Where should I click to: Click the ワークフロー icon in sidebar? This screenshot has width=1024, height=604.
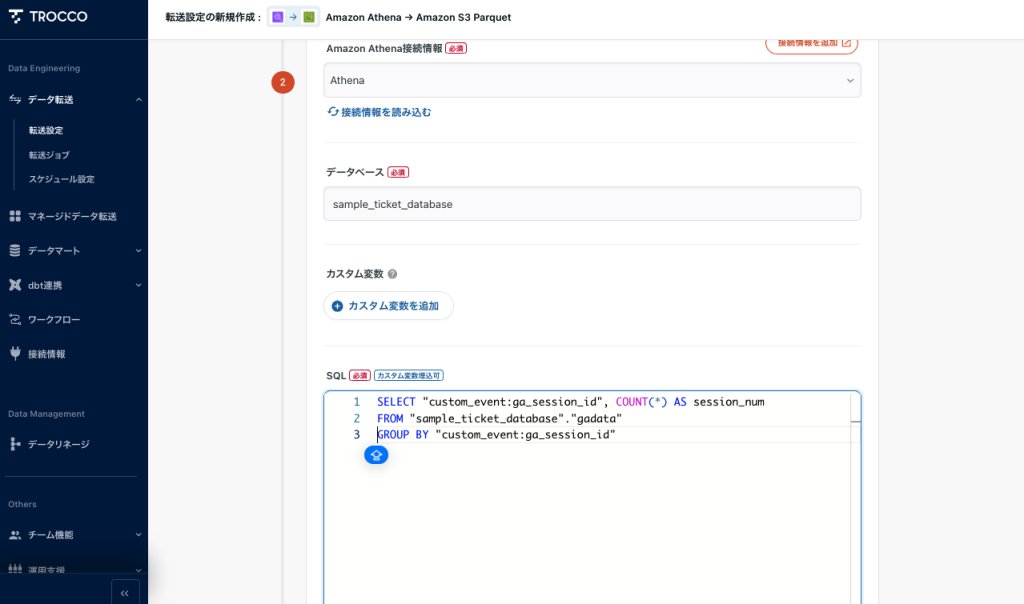15,320
